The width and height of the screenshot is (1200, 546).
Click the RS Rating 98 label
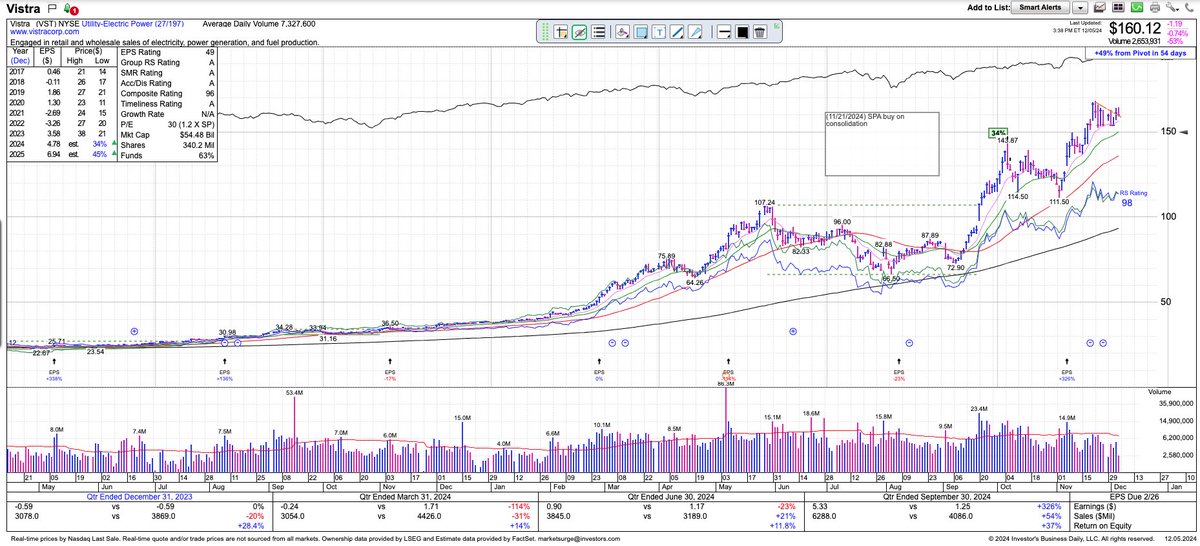[1131, 198]
